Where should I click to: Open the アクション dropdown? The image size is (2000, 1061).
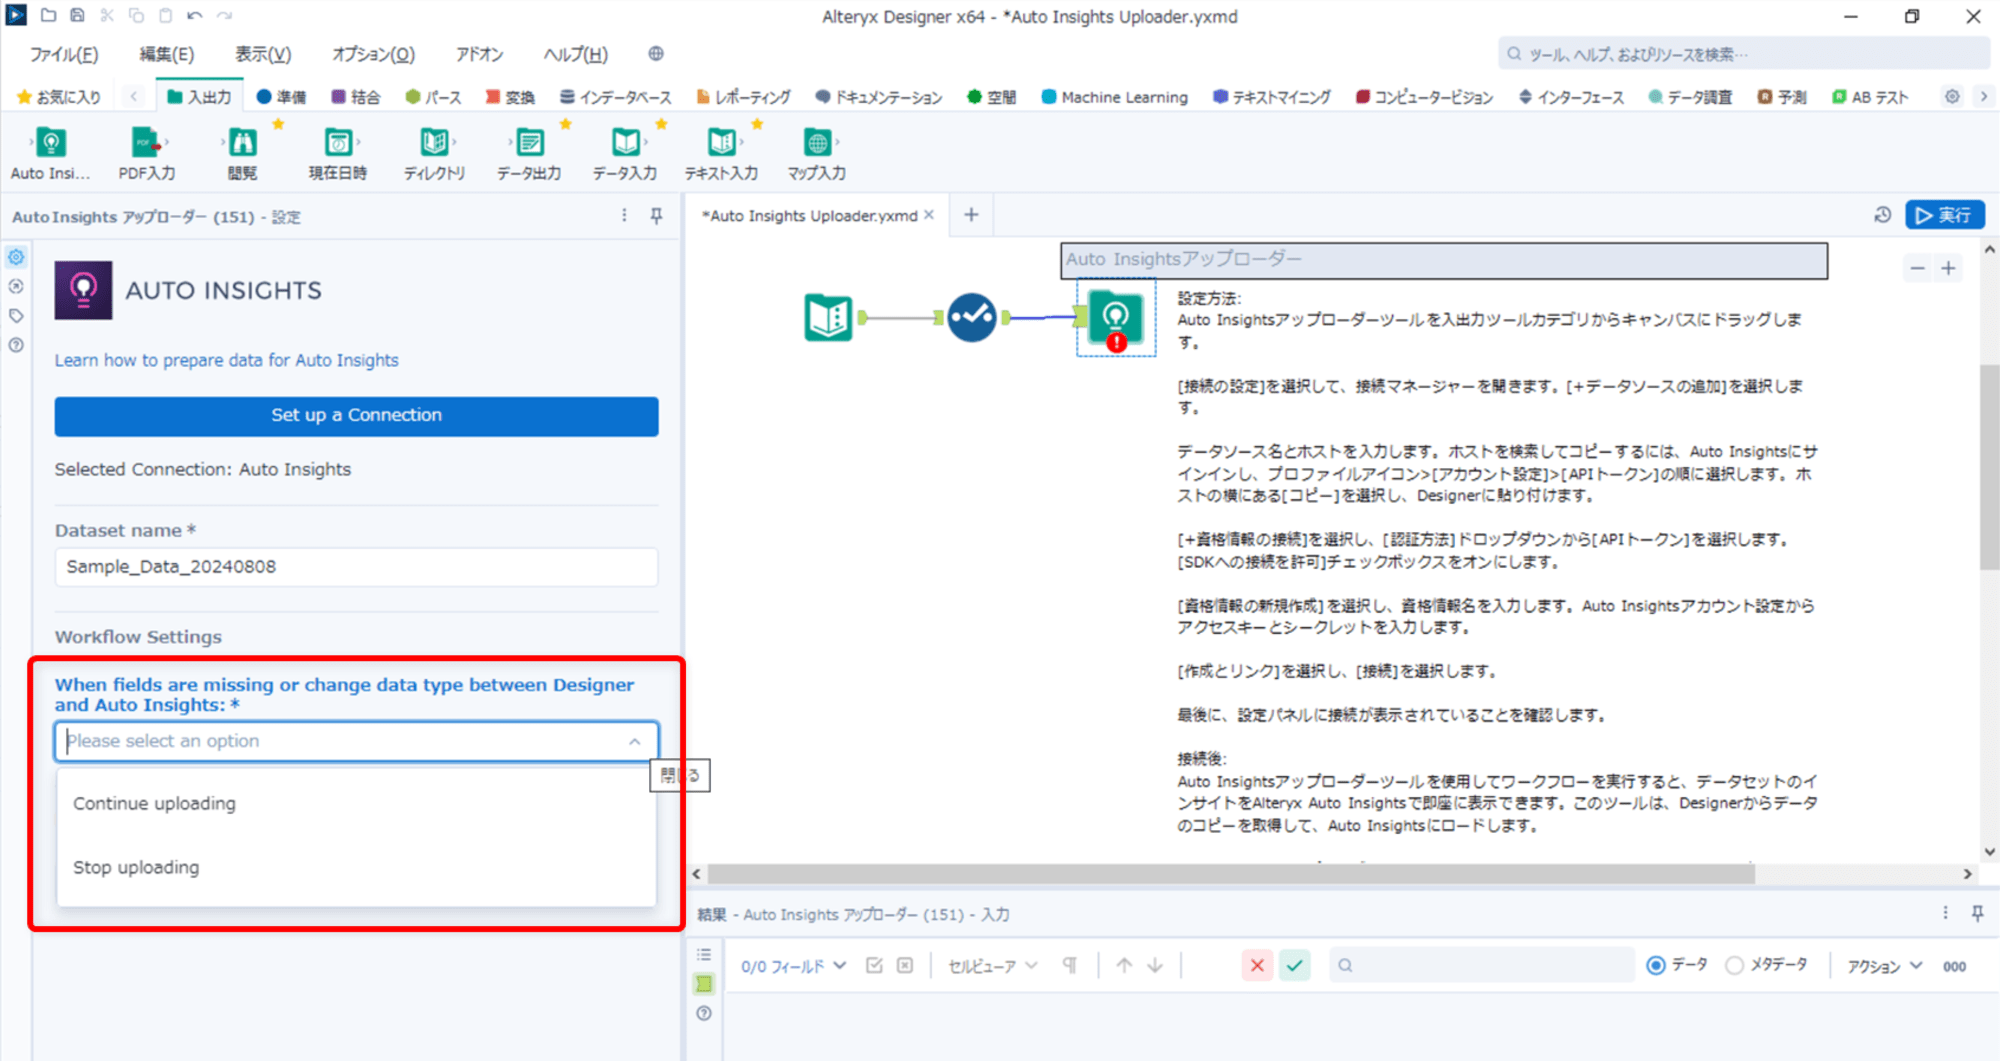point(1884,966)
